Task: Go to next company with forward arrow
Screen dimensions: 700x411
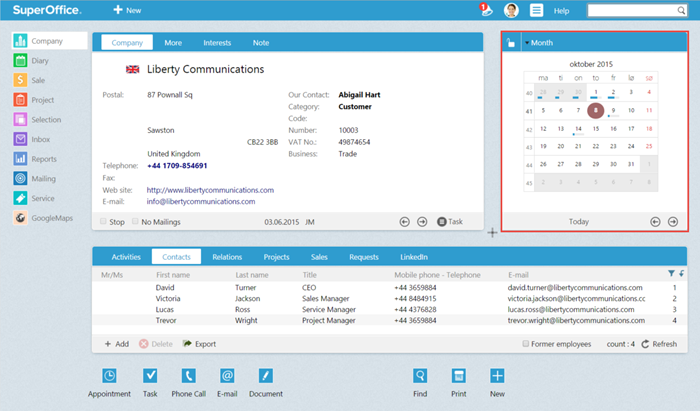Action: coord(422,222)
